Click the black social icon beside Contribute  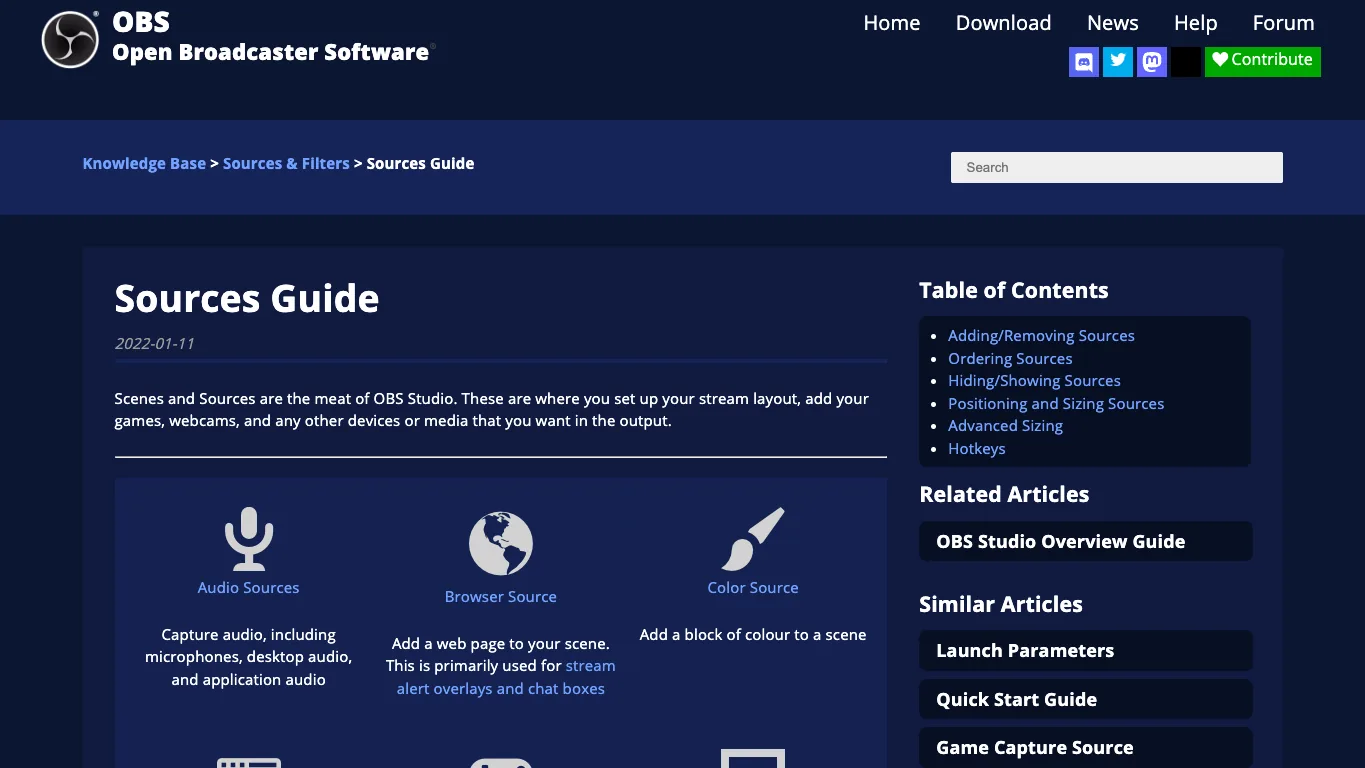coord(1186,62)
